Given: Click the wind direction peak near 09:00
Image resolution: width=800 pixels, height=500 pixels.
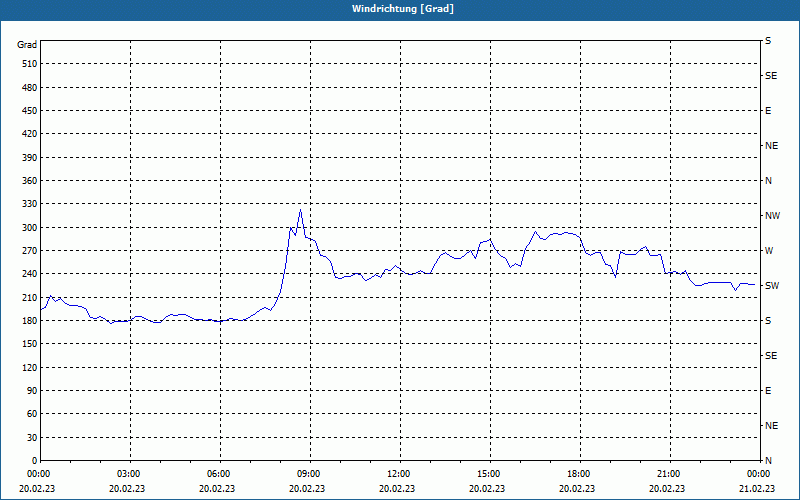Looking at the screenshot, I should tap(301, 210).
